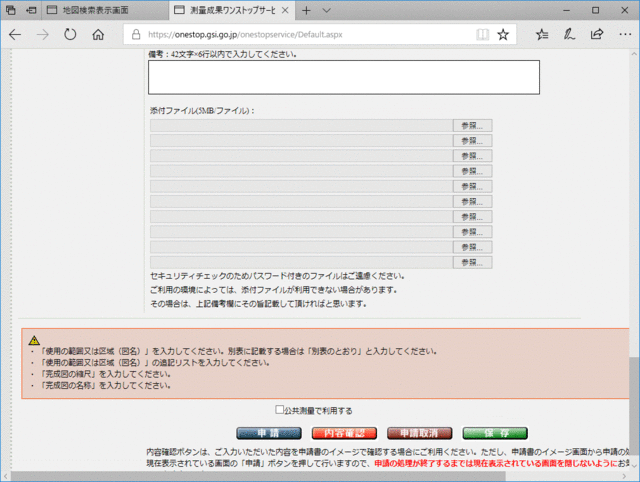Viewport: 640px width, 482px height.
Task: Click the red 内容確認 button
Action: (x=344, y=433)
